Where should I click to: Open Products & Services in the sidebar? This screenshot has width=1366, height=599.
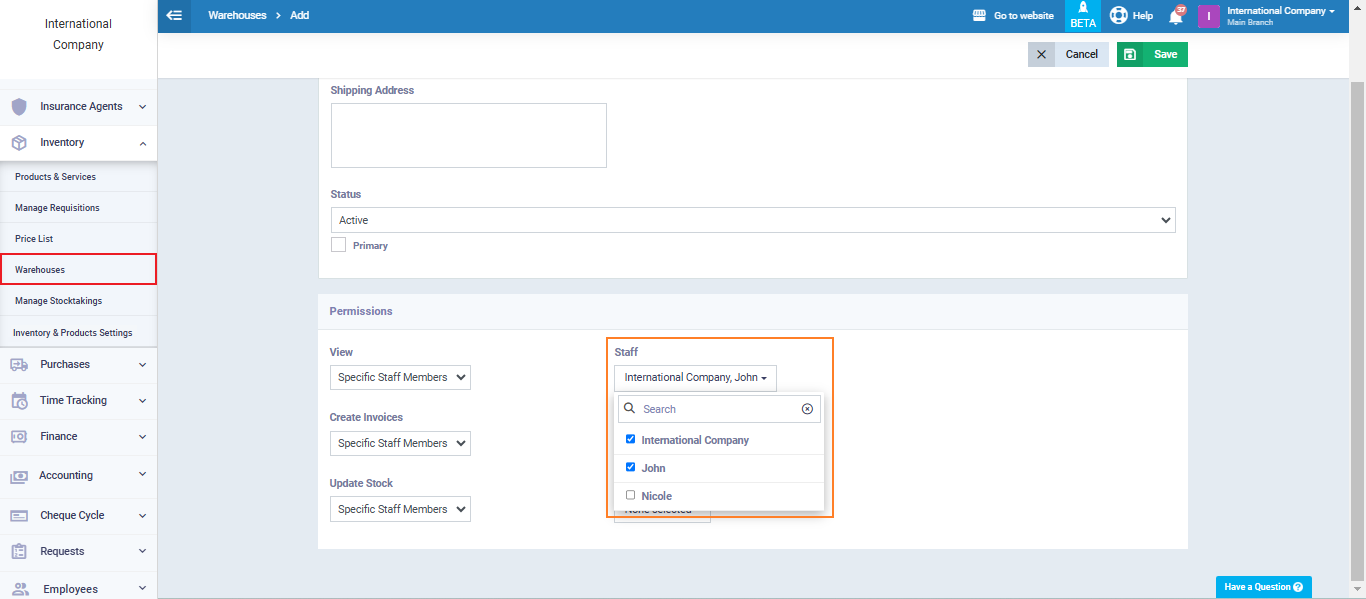pyautogui.click(x=56, y=177)
